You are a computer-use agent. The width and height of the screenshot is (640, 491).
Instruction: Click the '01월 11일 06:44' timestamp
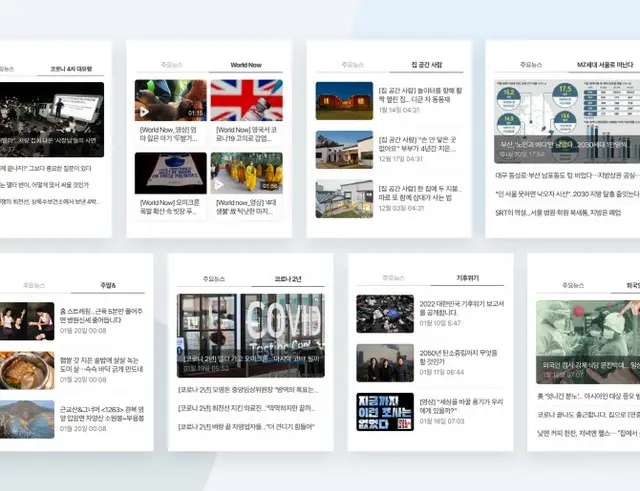(442, 372)
